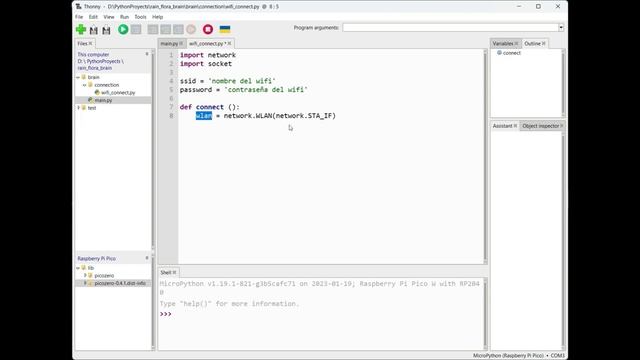640x360 pixels.
Task: Click the rain_flora_brain path segment
Action: click(94, 68)
